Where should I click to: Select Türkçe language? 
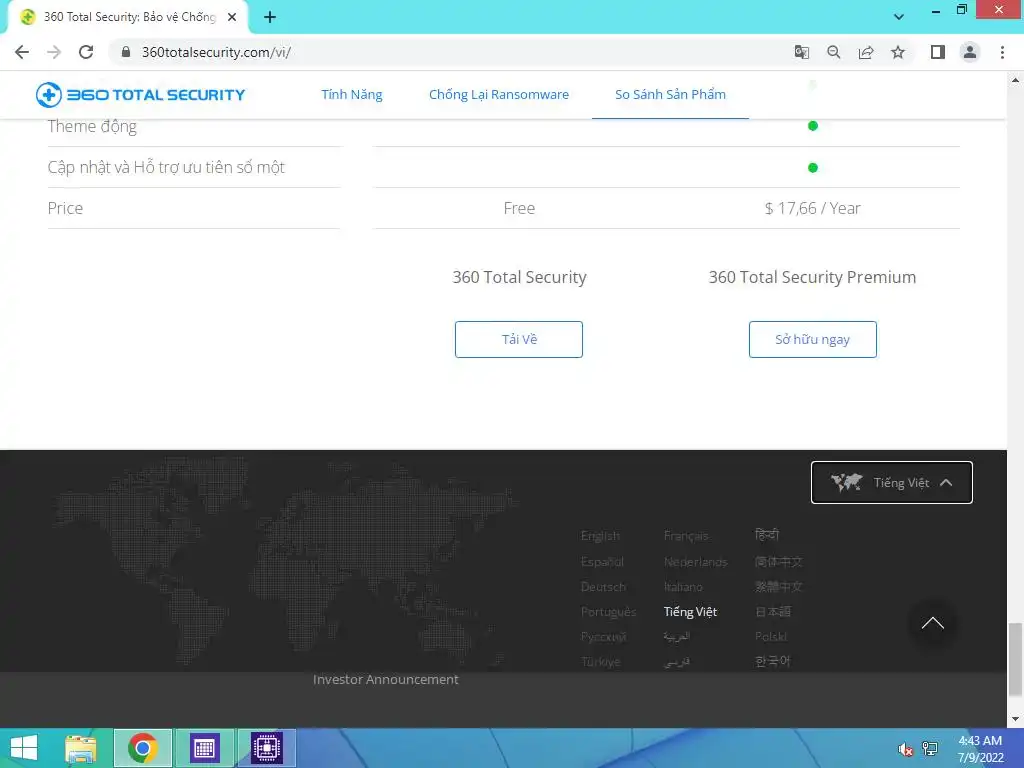(x=601, y=662)
